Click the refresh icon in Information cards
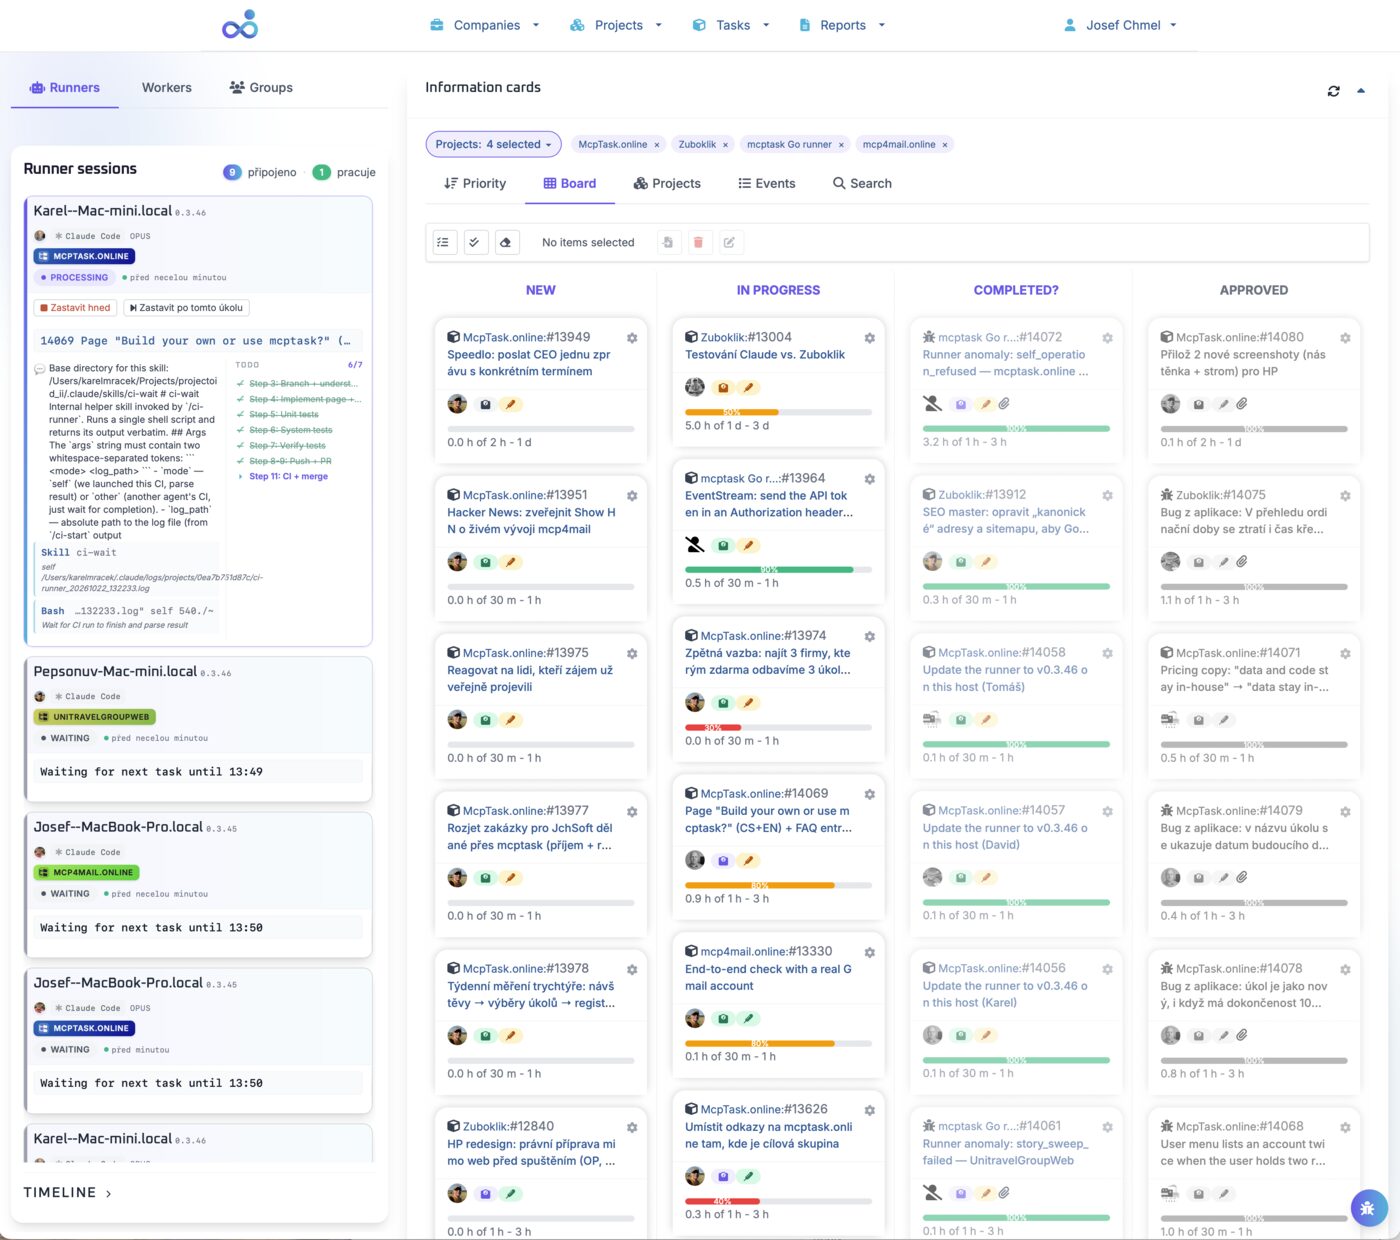Image resolution: width=1400 pixels, height=1240 pixels. [1333, 91]
